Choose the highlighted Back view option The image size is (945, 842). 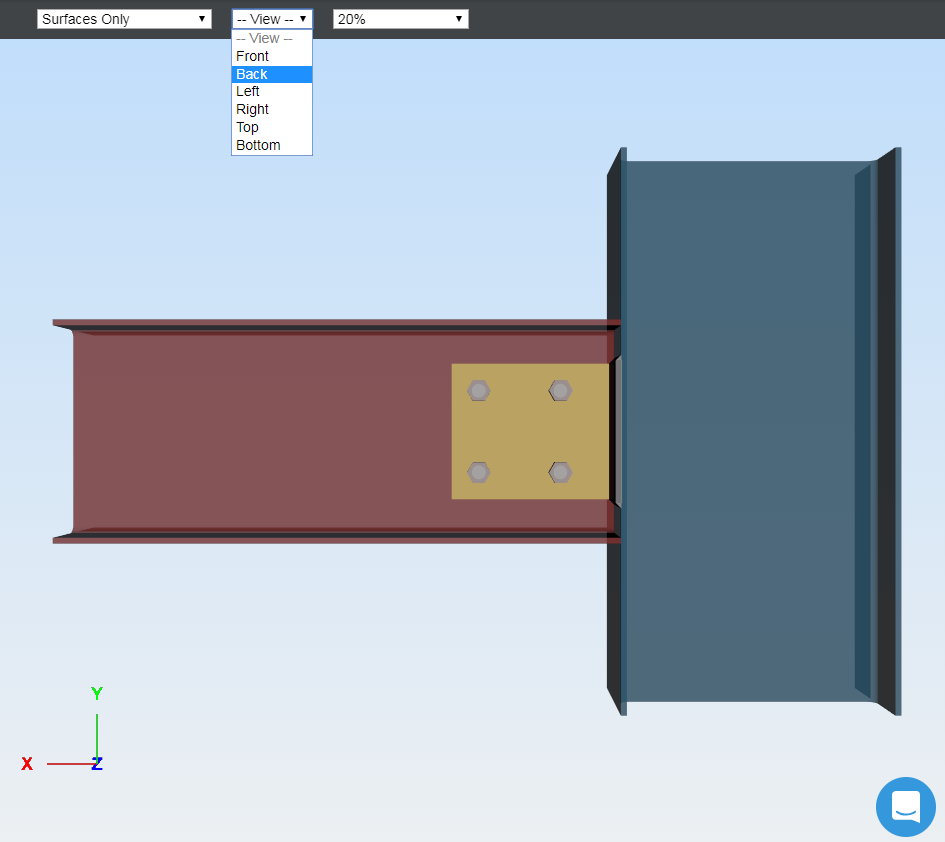coord(272,74)
